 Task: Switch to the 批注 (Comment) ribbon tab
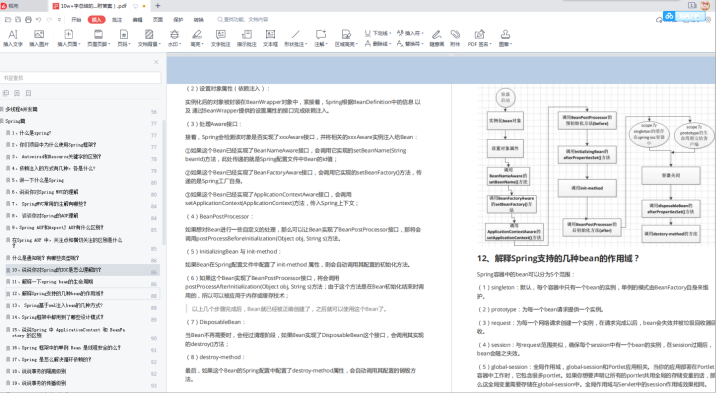[x=117, y=20]
